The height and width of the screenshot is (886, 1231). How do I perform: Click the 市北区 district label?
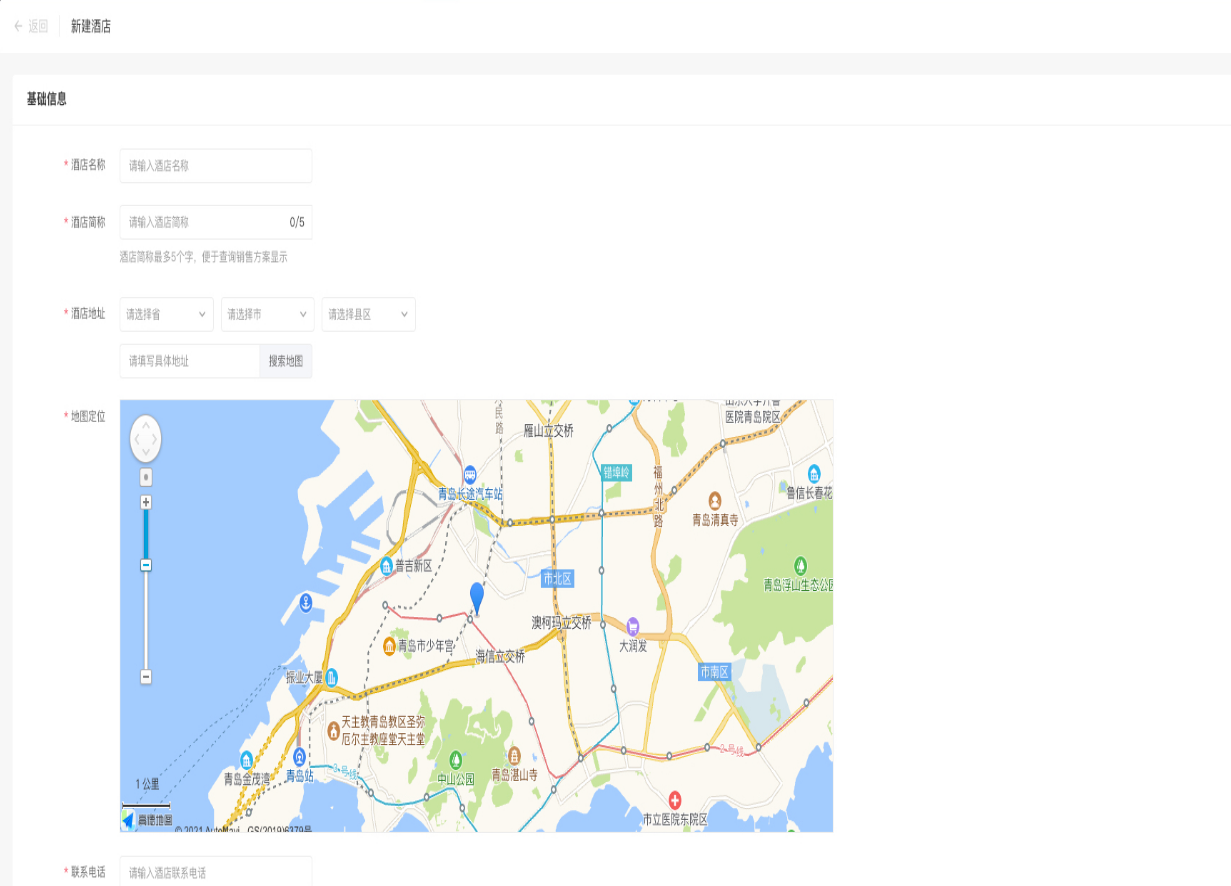(x=557, y=579)
